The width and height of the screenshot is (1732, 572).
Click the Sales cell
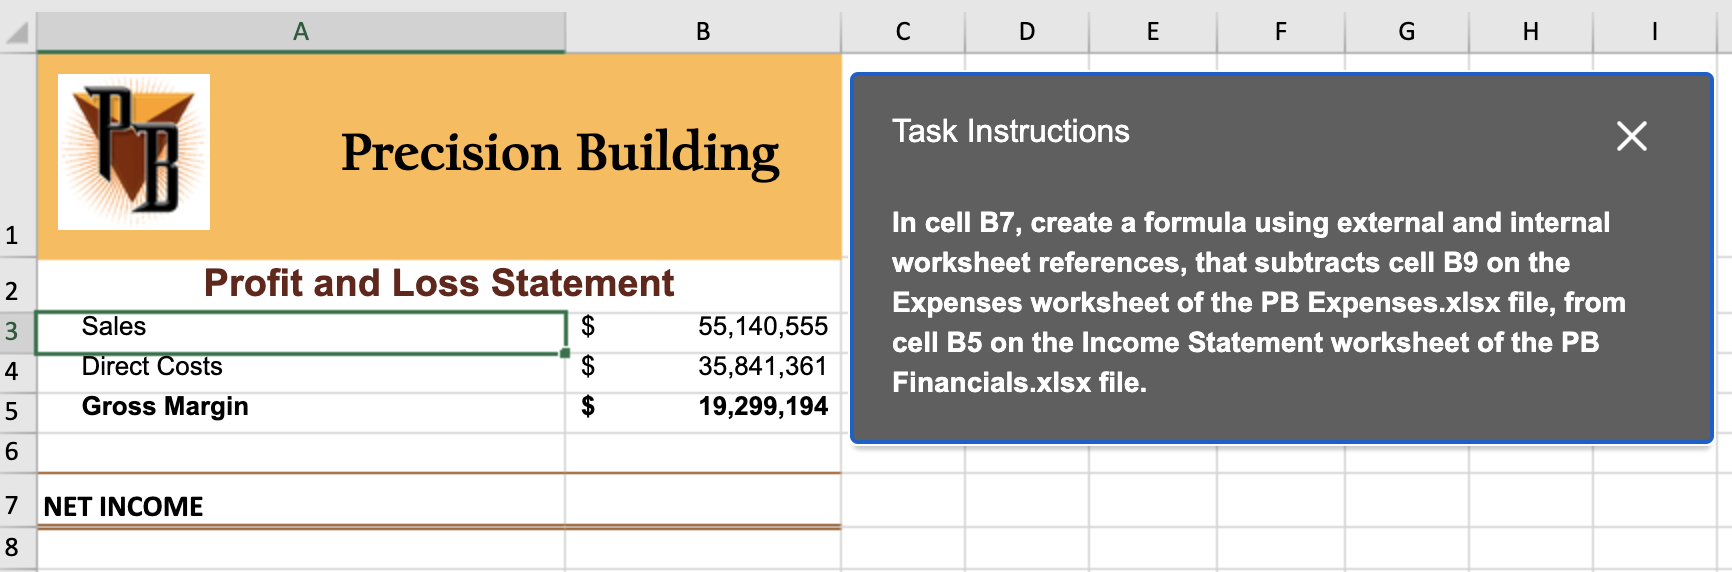pos(301,332)
